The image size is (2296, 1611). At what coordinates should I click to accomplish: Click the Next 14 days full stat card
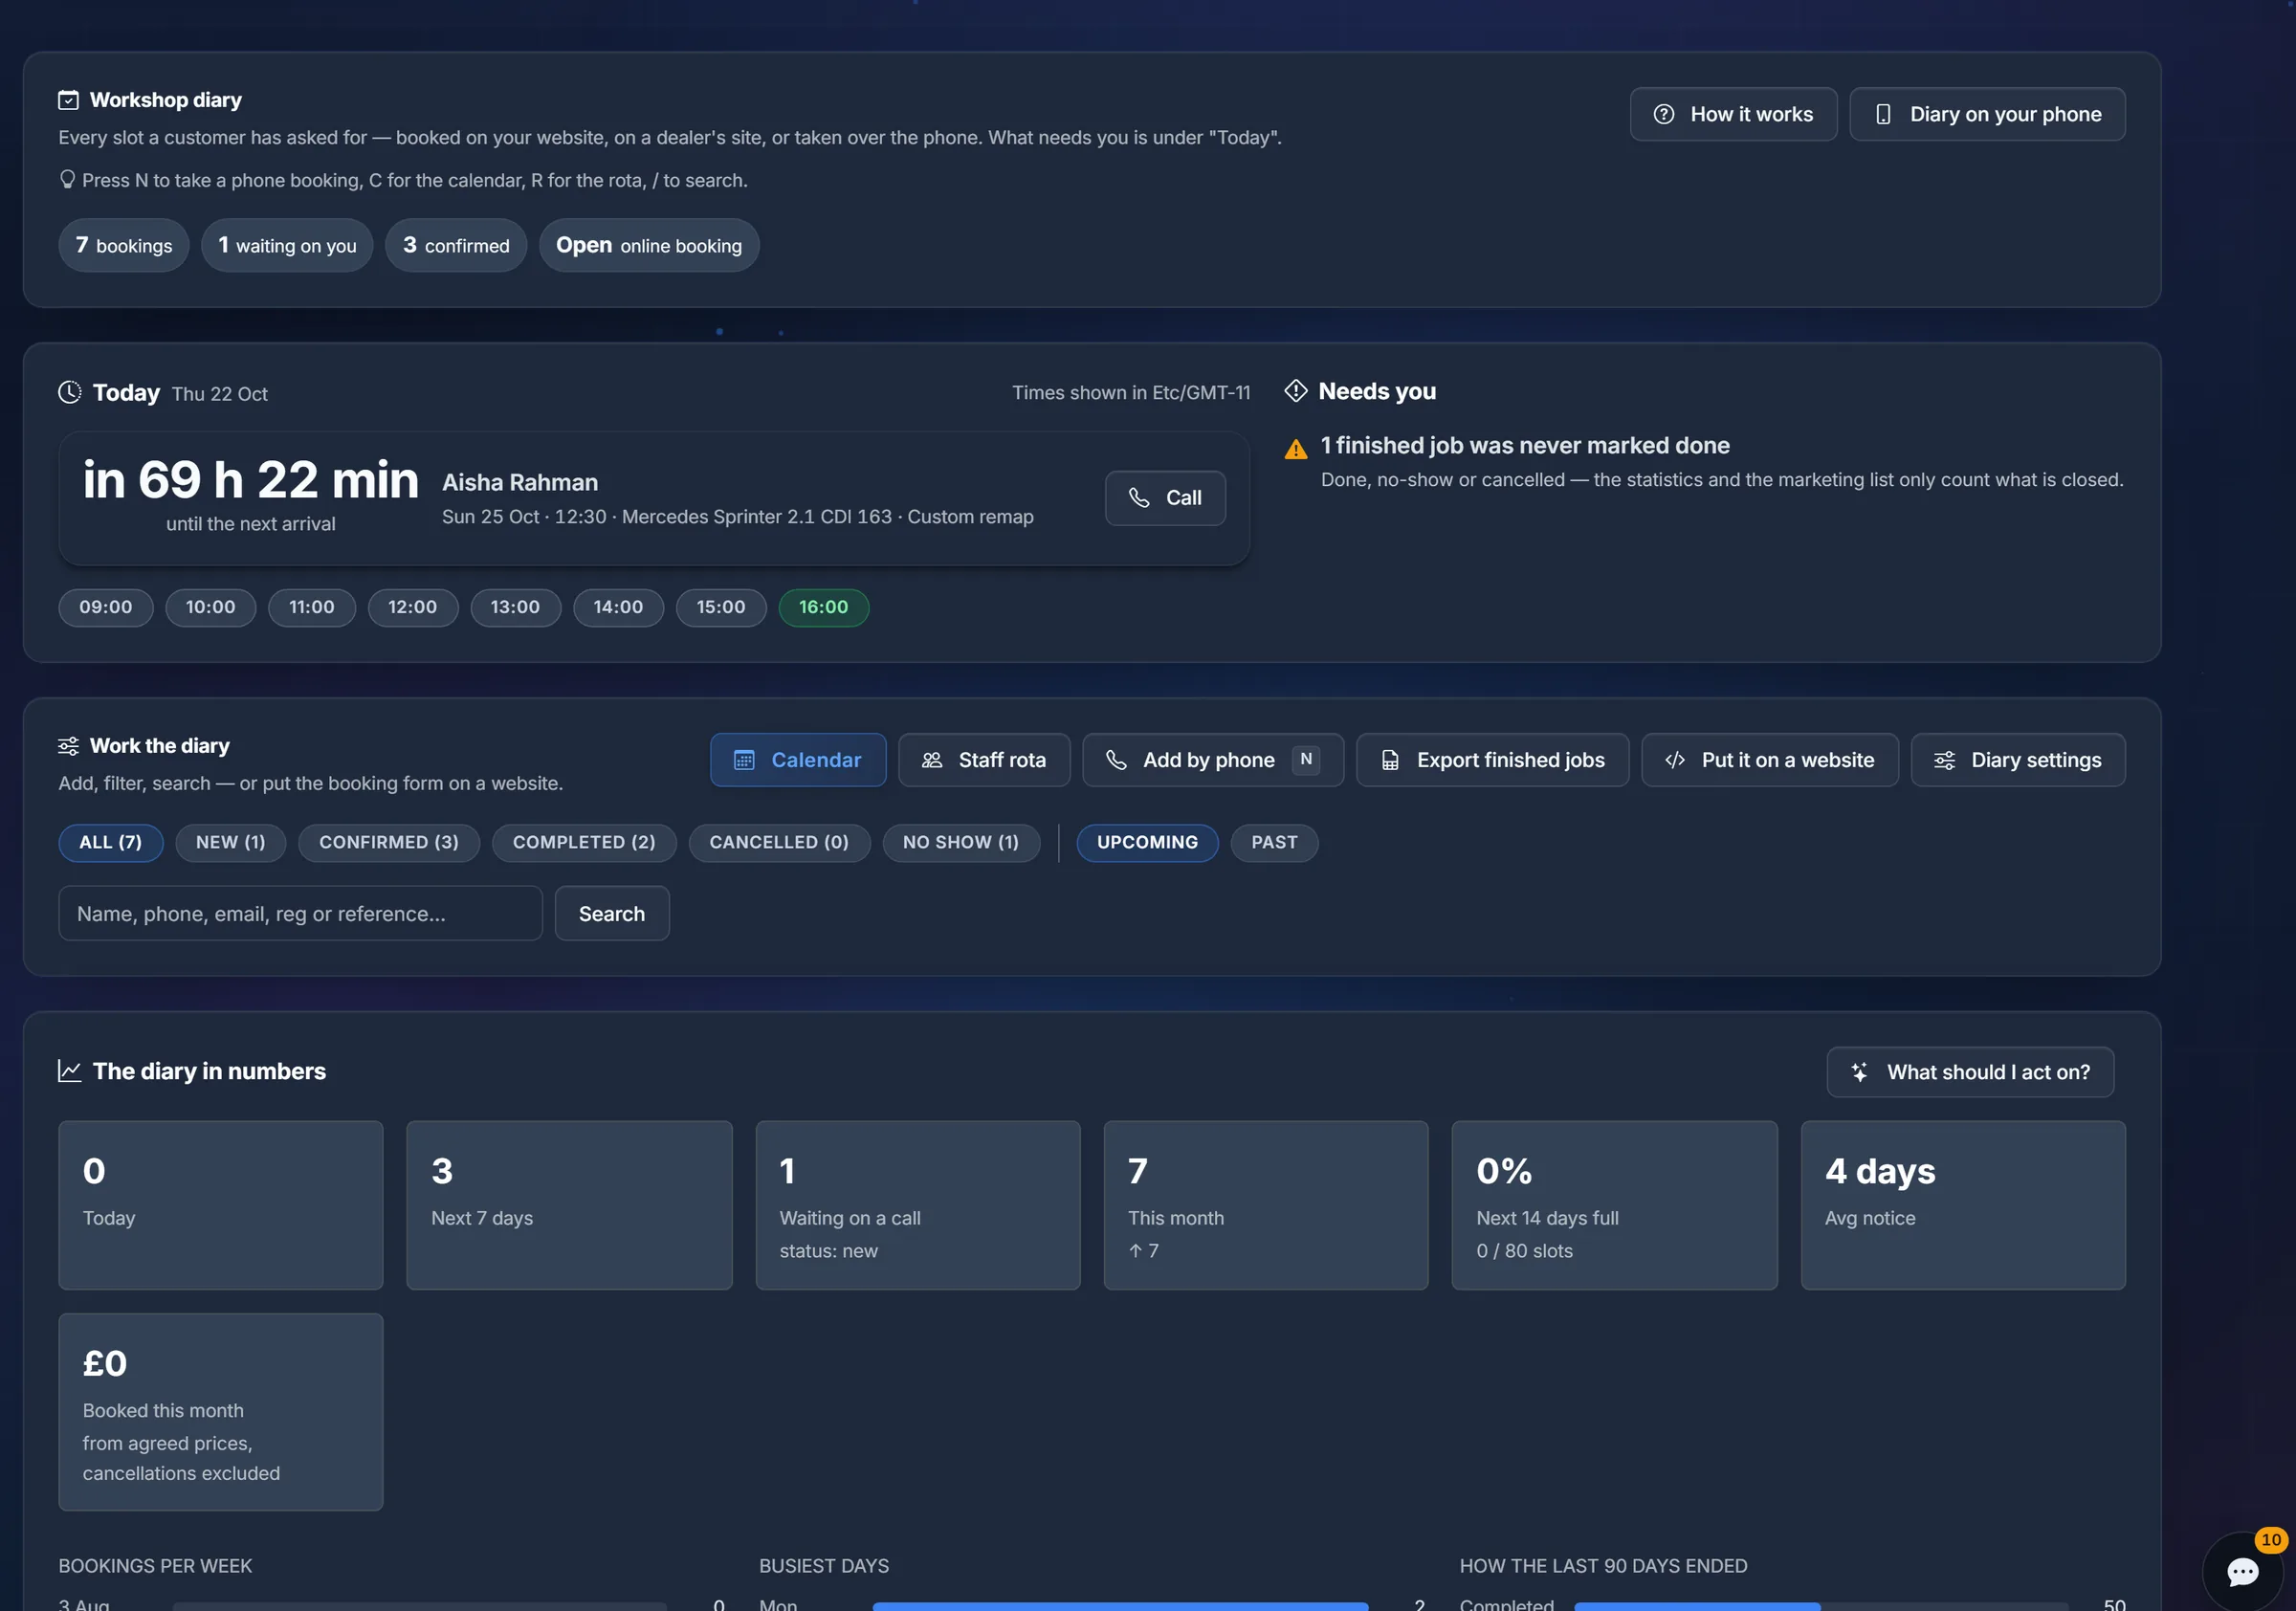click(x=1613, y=1205)
